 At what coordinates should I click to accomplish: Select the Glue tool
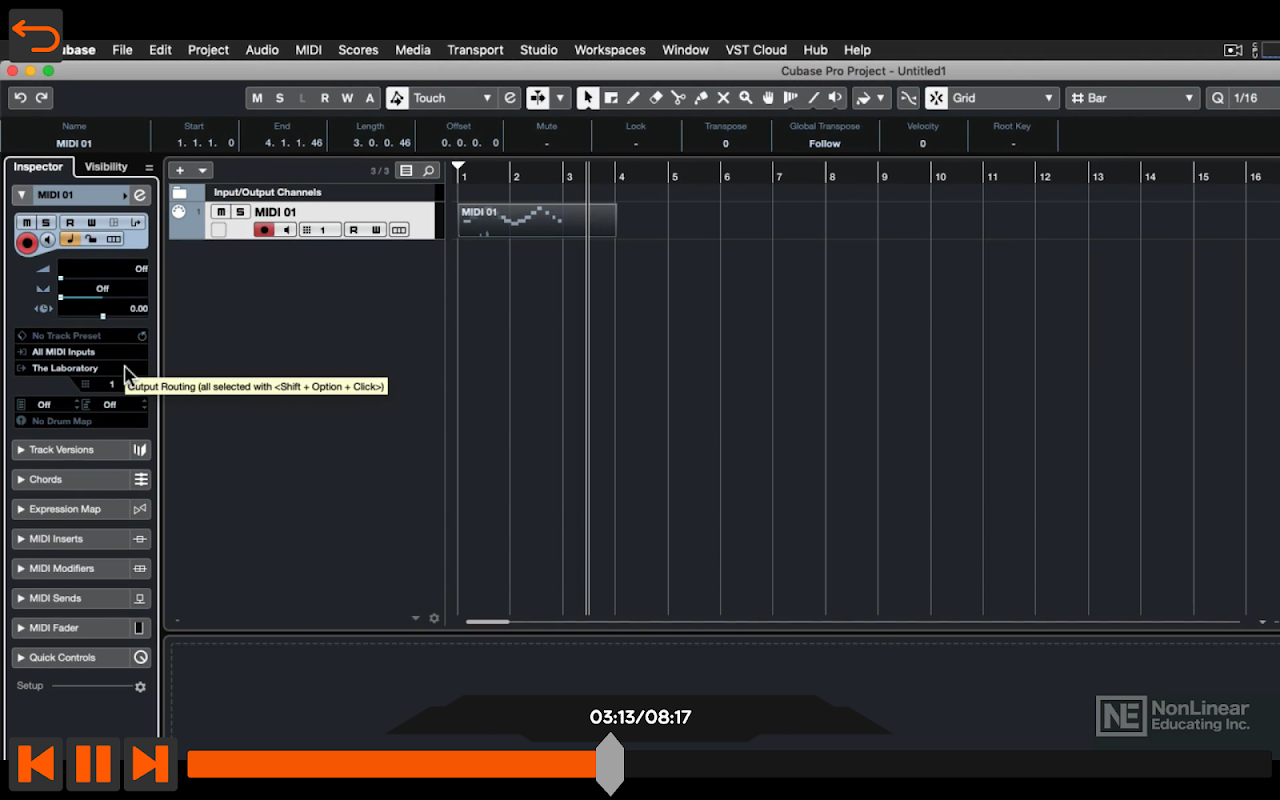701,98
